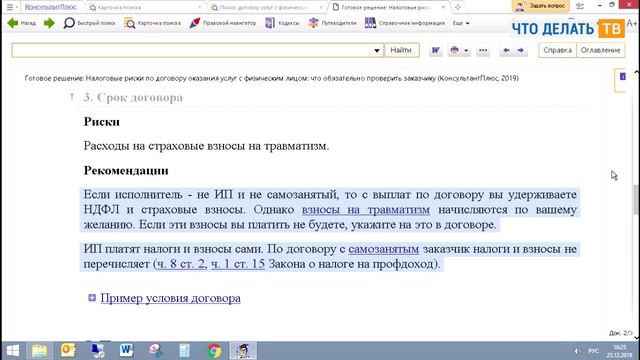Click the 3. Срок договора heading
This screenshot has height=360, width=640.
[x=133, y=98]
